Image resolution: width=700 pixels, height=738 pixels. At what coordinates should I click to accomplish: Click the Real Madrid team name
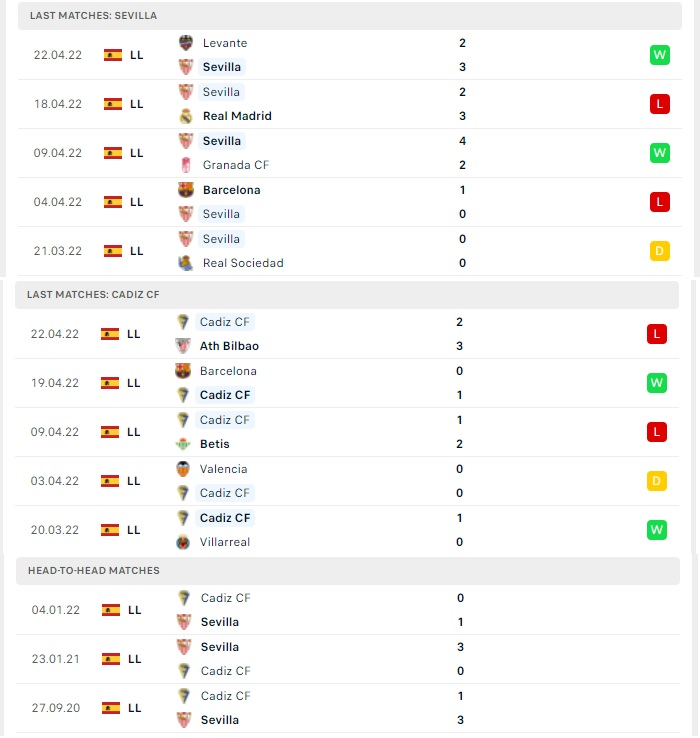[237, 116]
